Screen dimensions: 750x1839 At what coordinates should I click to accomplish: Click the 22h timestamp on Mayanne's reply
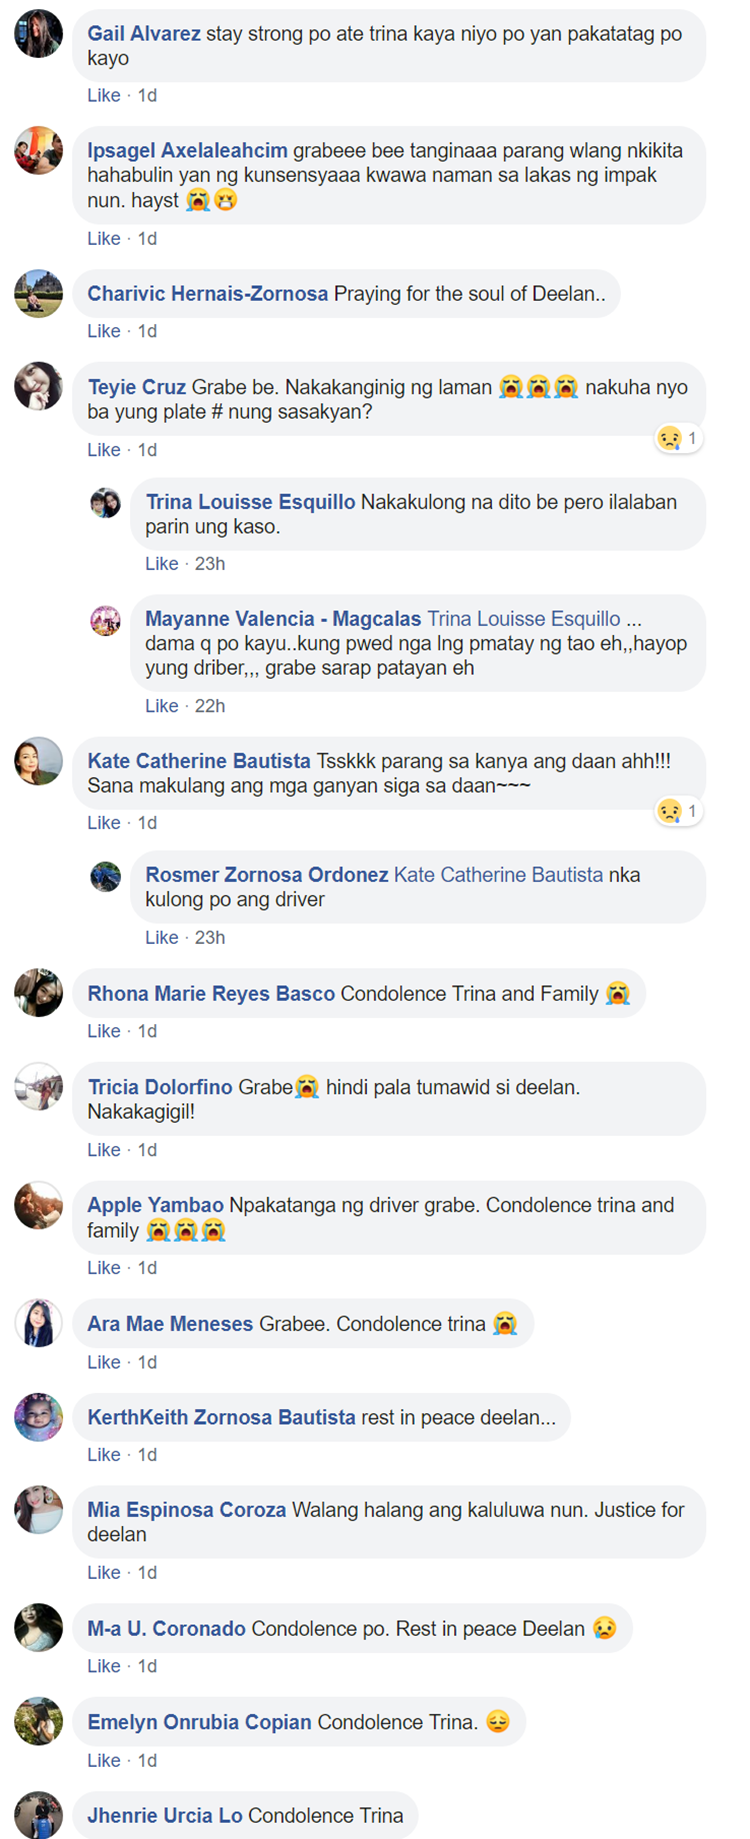(210, 706)
